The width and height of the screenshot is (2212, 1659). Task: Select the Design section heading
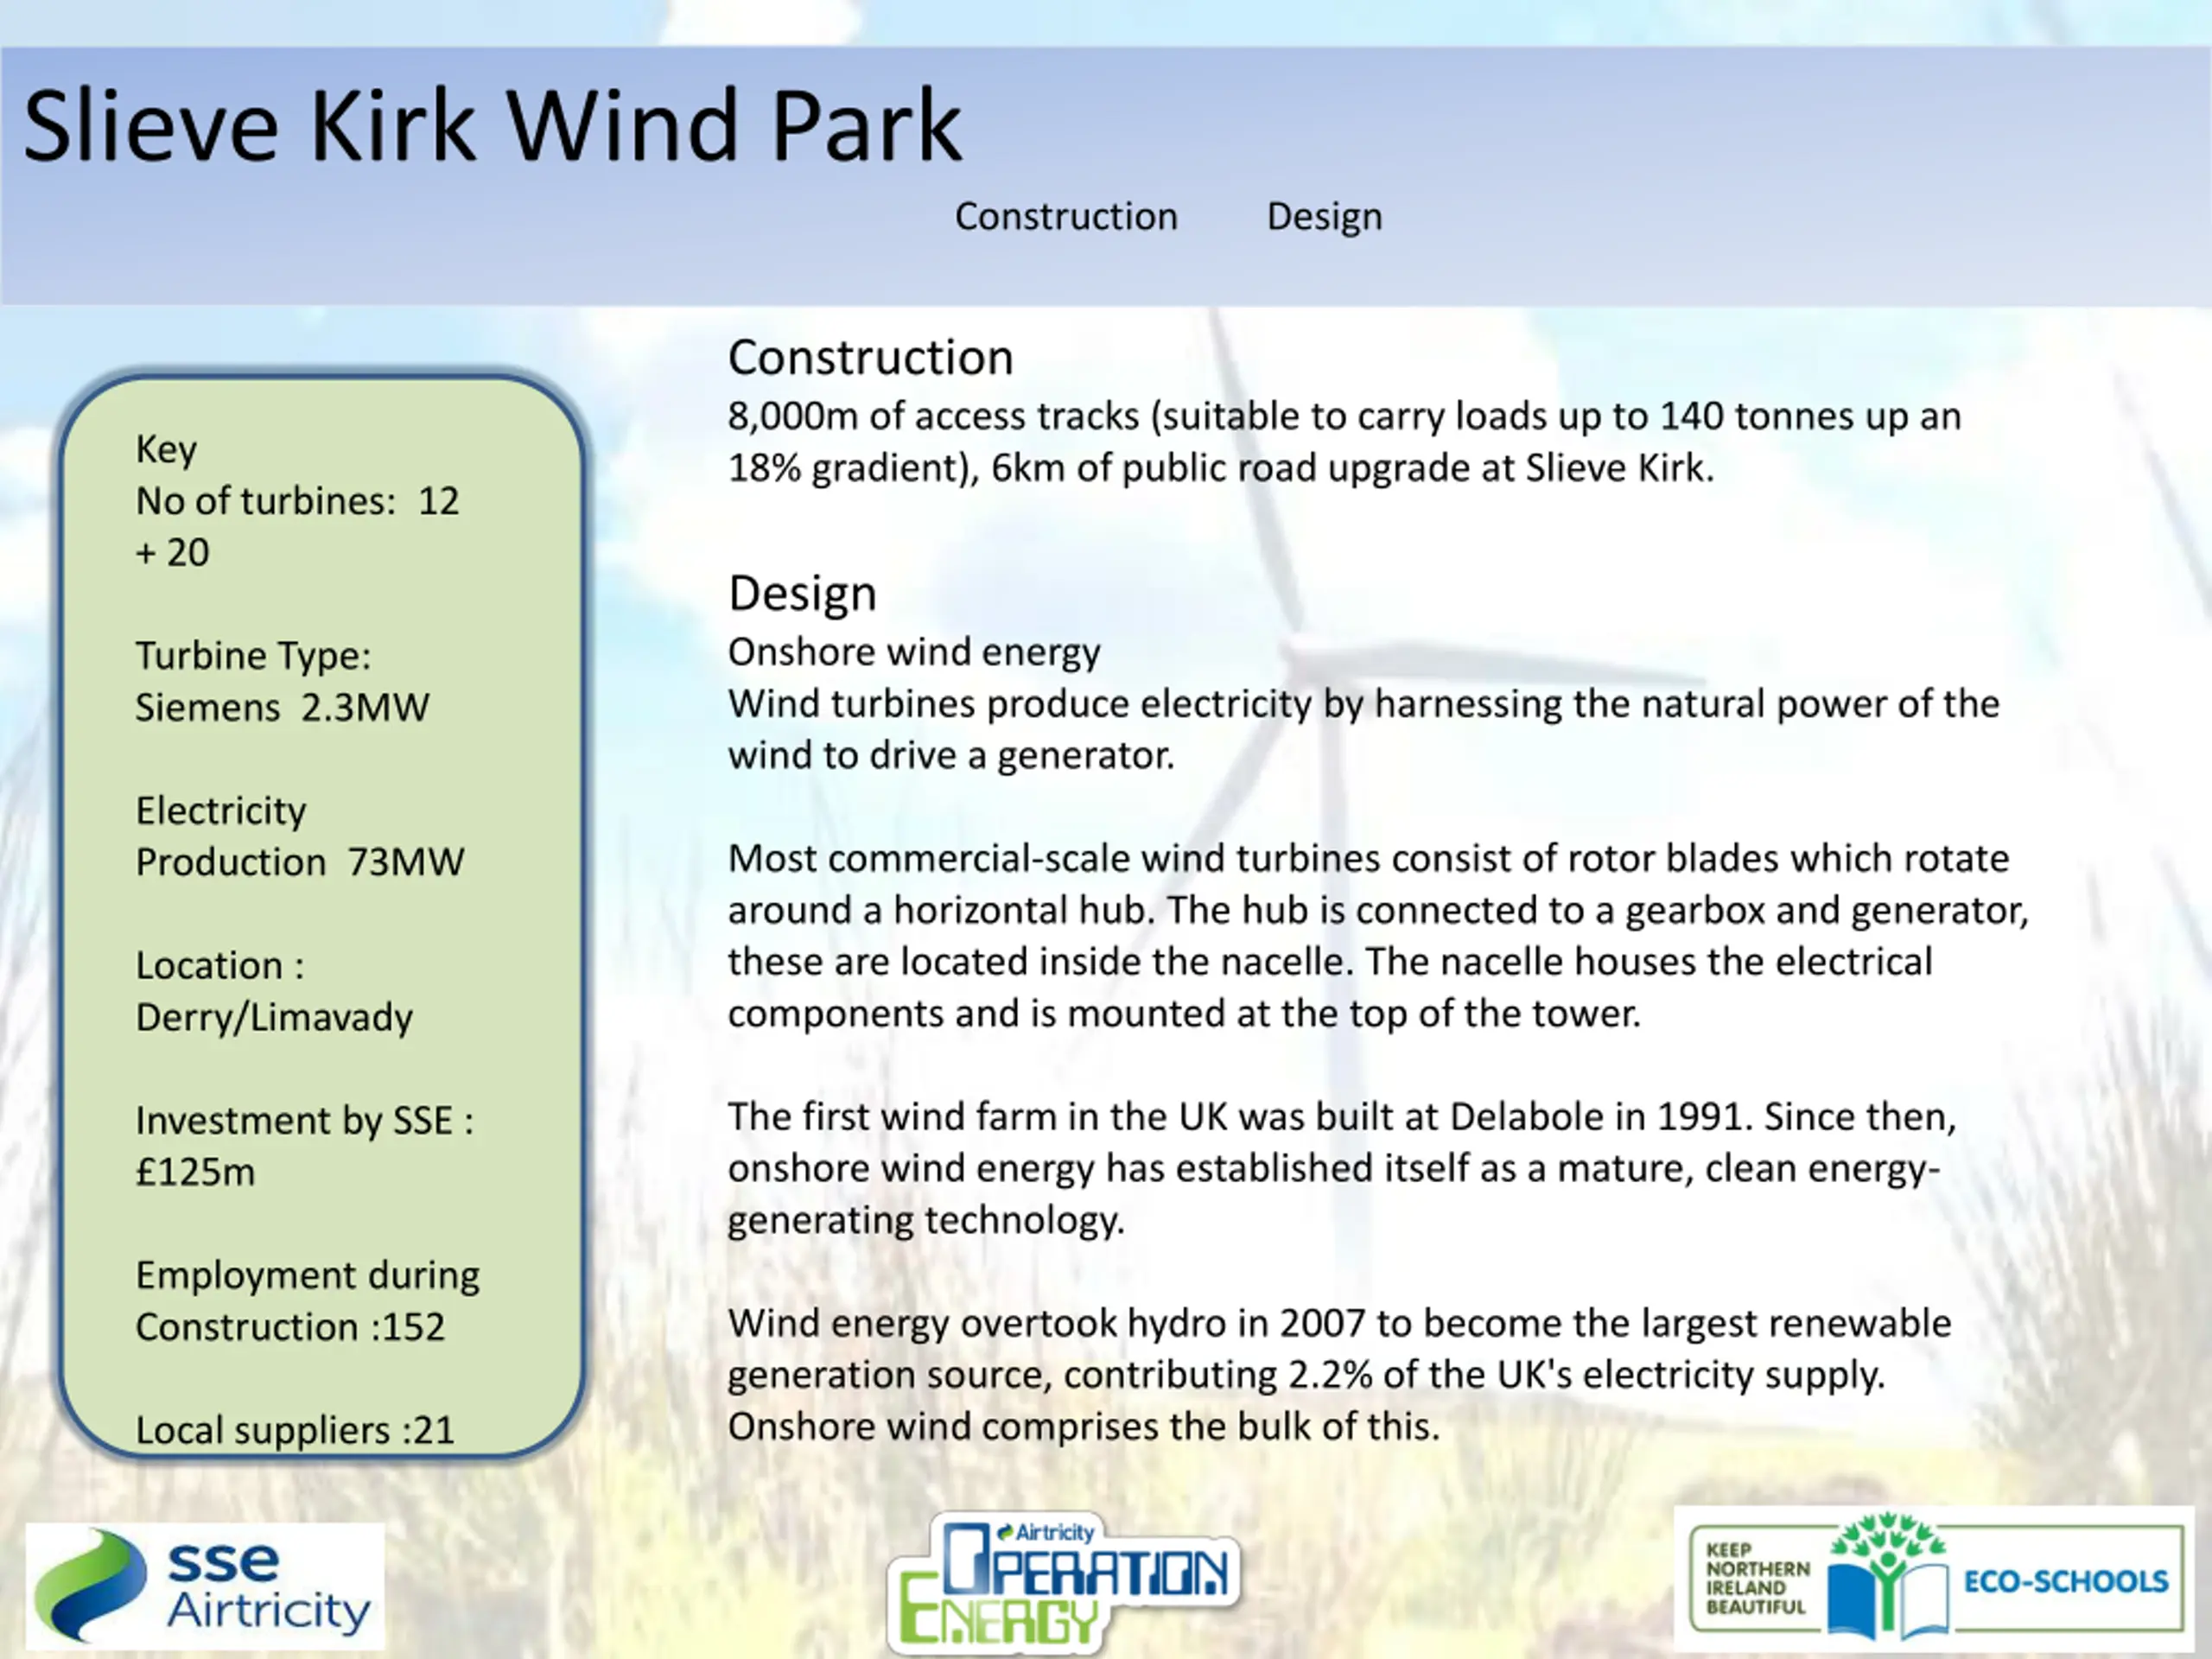802,594
